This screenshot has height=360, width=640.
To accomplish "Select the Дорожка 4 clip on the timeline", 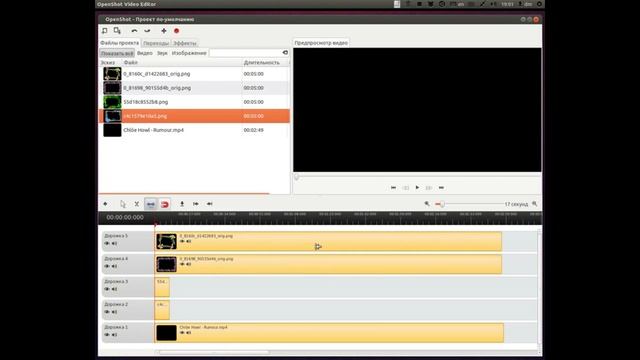I will (x=328, y=264).
